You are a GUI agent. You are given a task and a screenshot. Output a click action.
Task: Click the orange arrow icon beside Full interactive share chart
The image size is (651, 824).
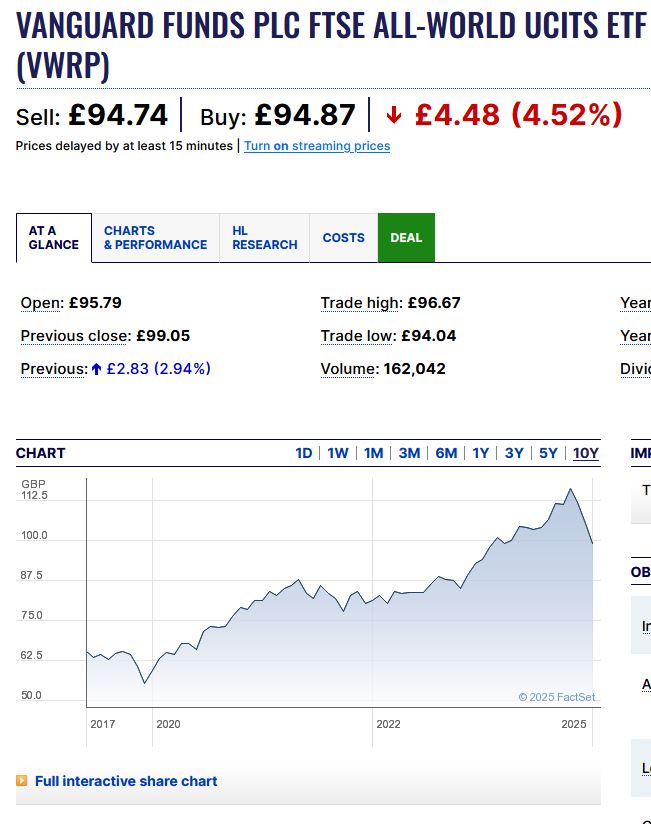[x=22, y=781]
